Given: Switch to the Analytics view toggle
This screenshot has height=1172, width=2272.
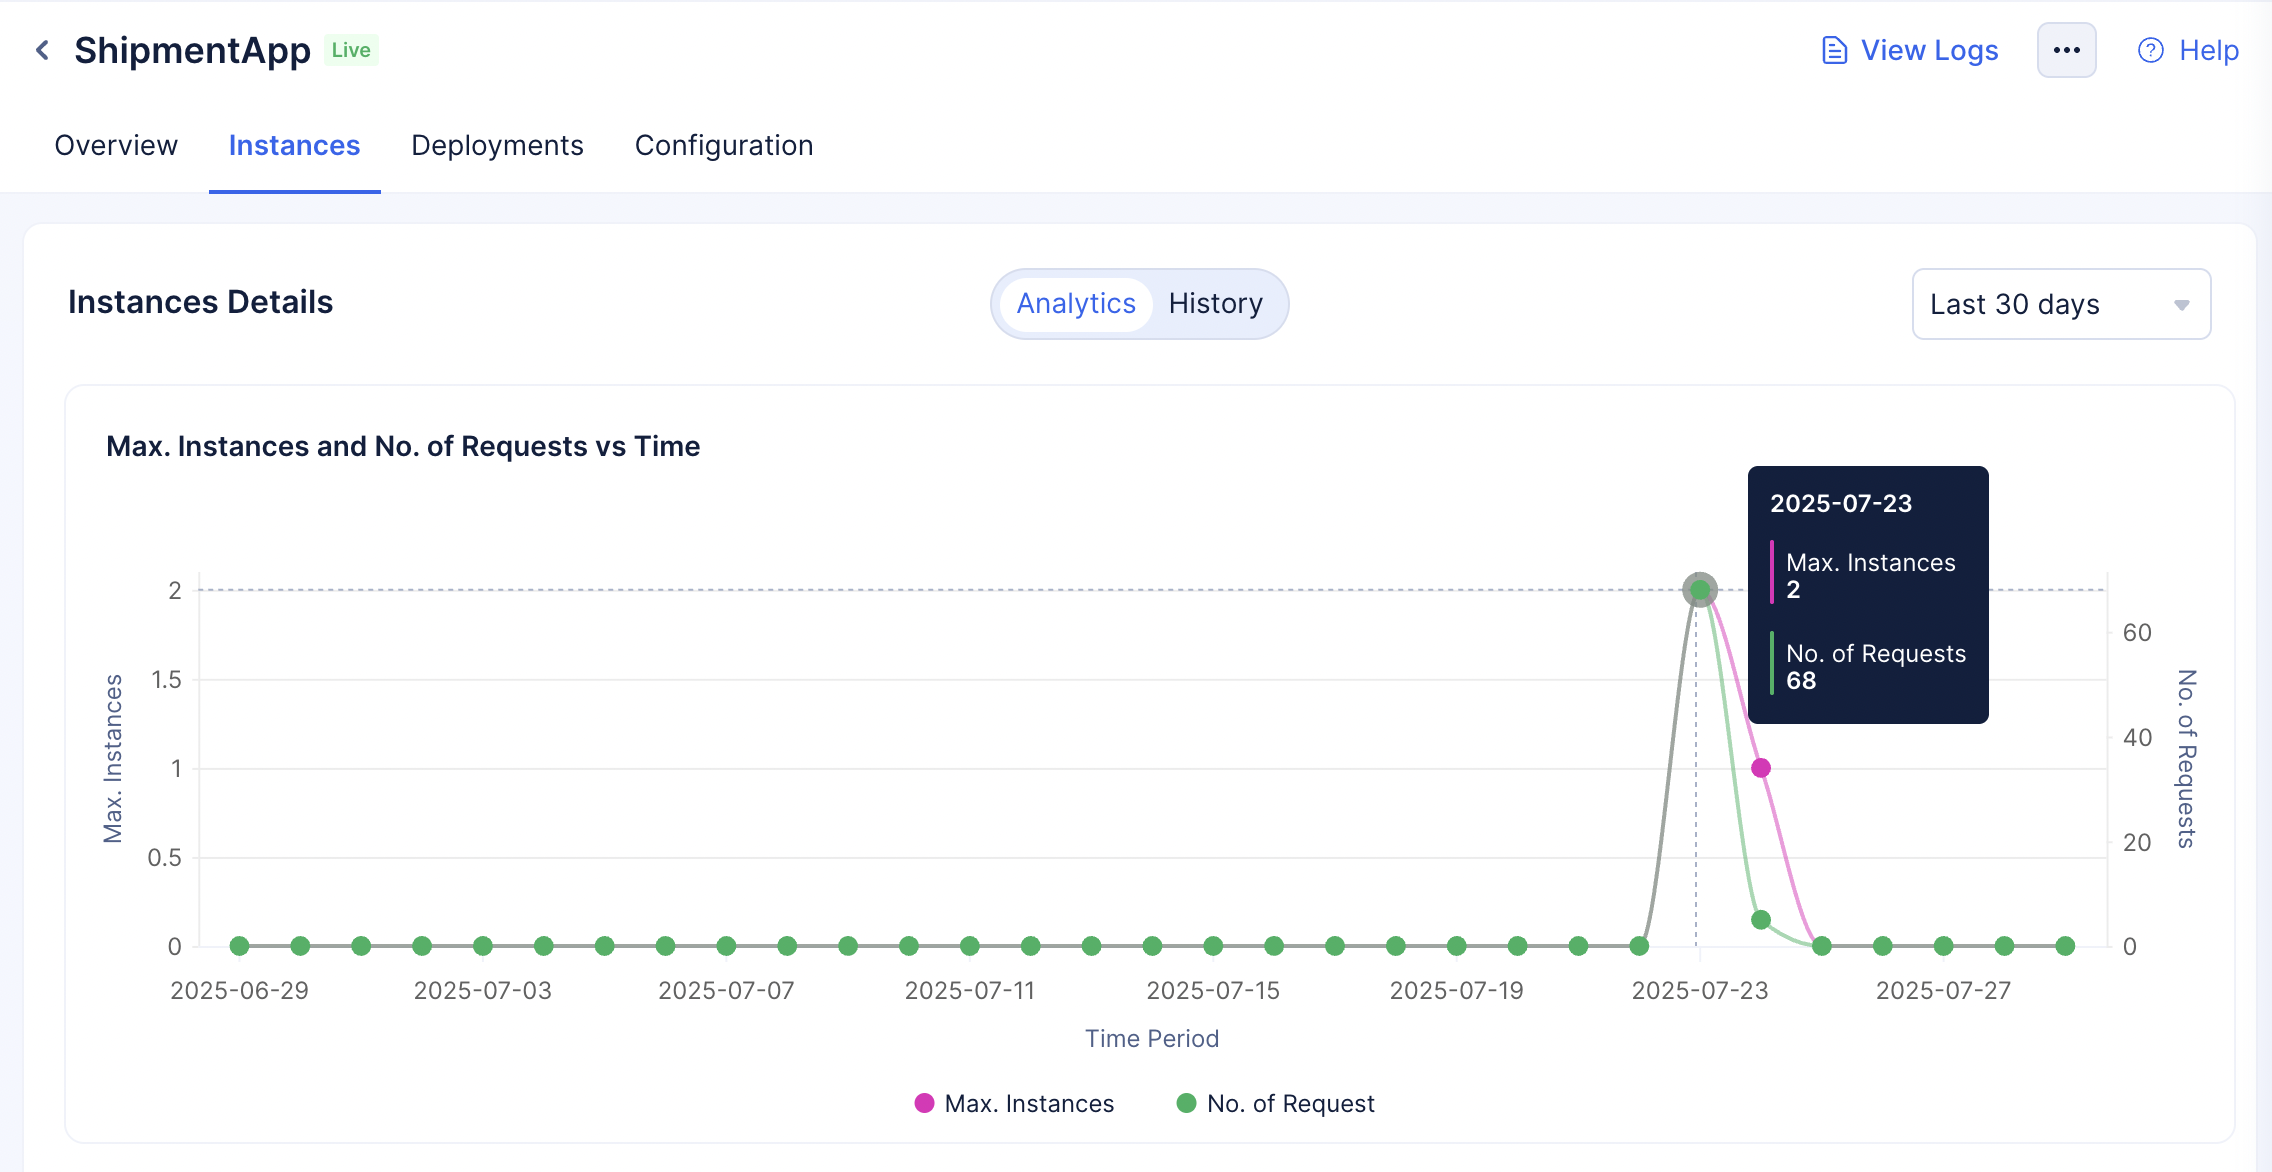Looking at the screenshot, I should (1076, 304).
